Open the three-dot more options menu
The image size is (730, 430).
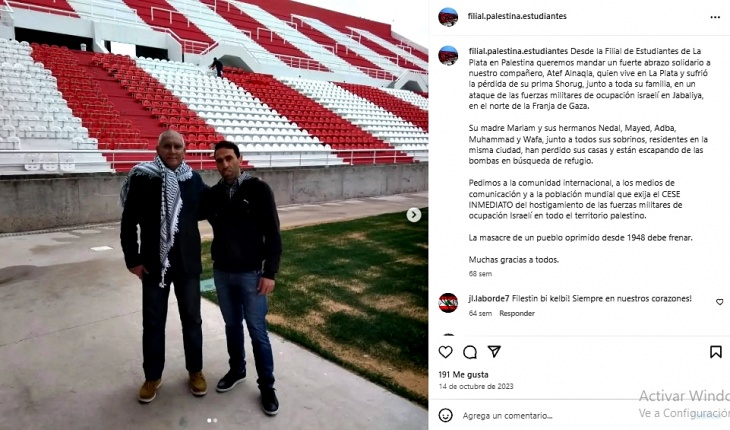(715, 17)
